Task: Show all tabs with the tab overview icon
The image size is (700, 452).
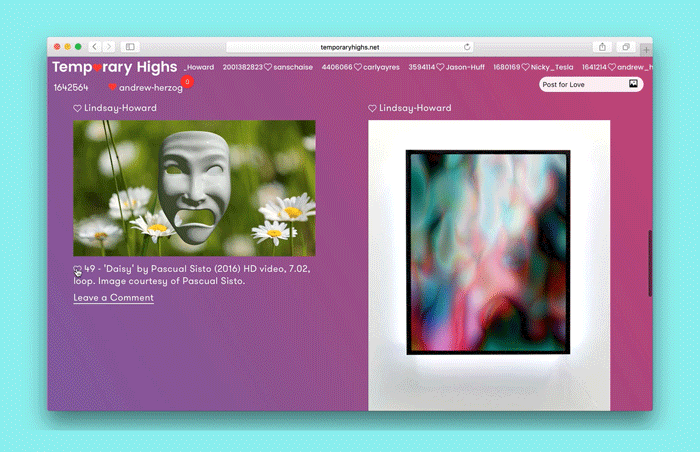Action: 626,46
